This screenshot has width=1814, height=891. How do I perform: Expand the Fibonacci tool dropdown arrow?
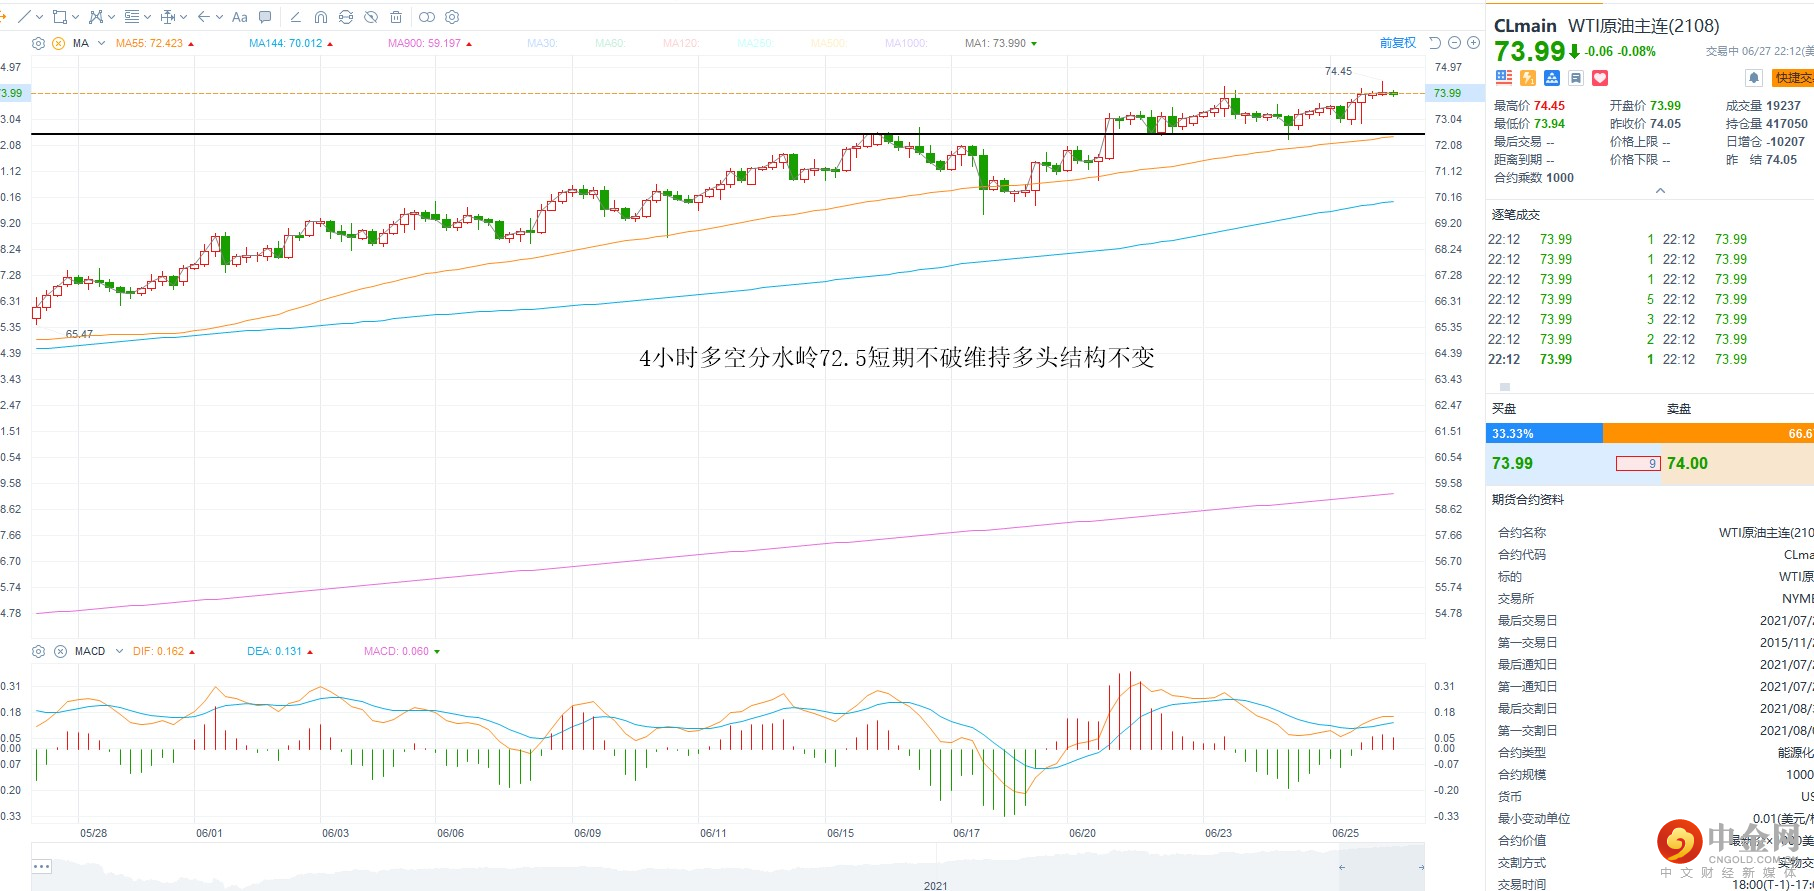(x=147, y=17)
